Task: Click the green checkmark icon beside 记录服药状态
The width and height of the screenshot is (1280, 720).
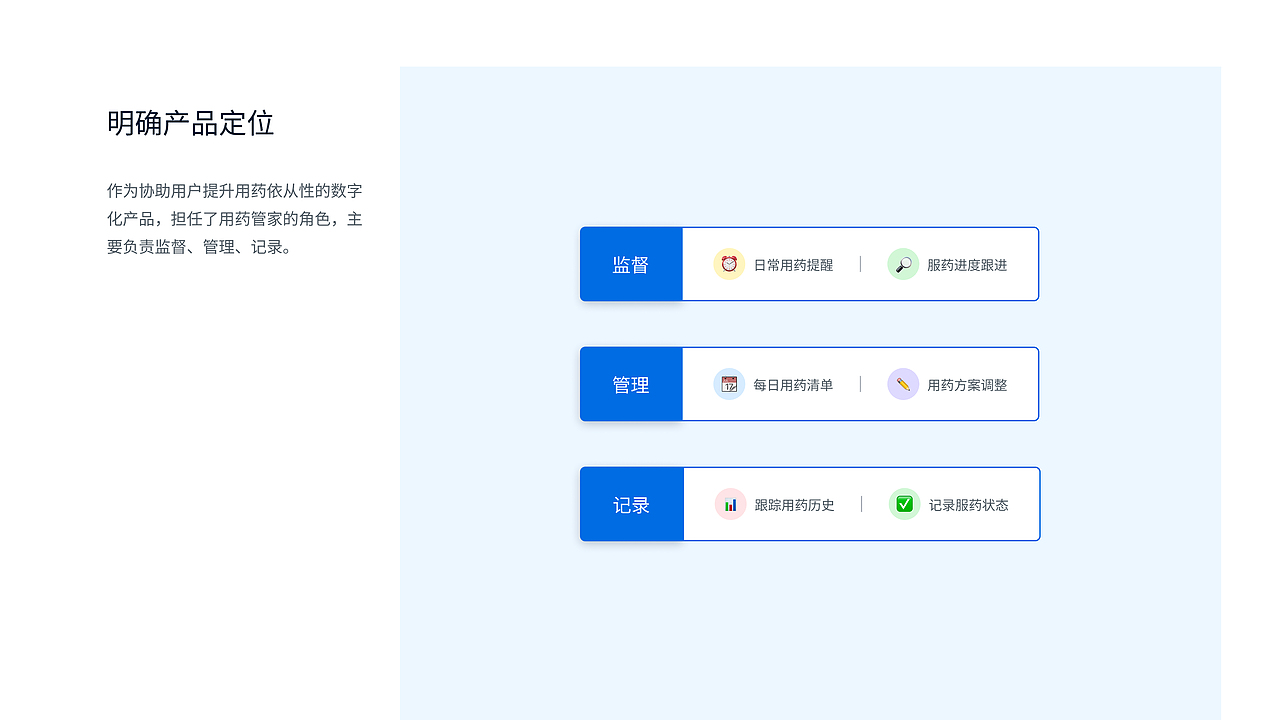Action: click(x=904, y=504)
